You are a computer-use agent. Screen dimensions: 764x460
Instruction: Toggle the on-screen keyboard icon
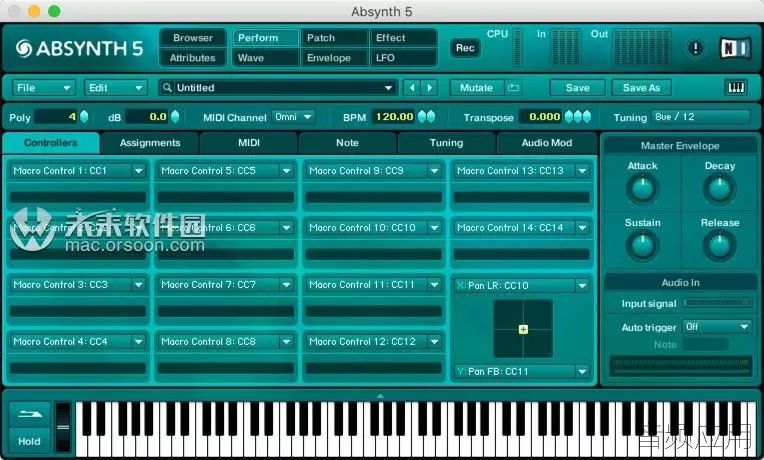(736, 88)
